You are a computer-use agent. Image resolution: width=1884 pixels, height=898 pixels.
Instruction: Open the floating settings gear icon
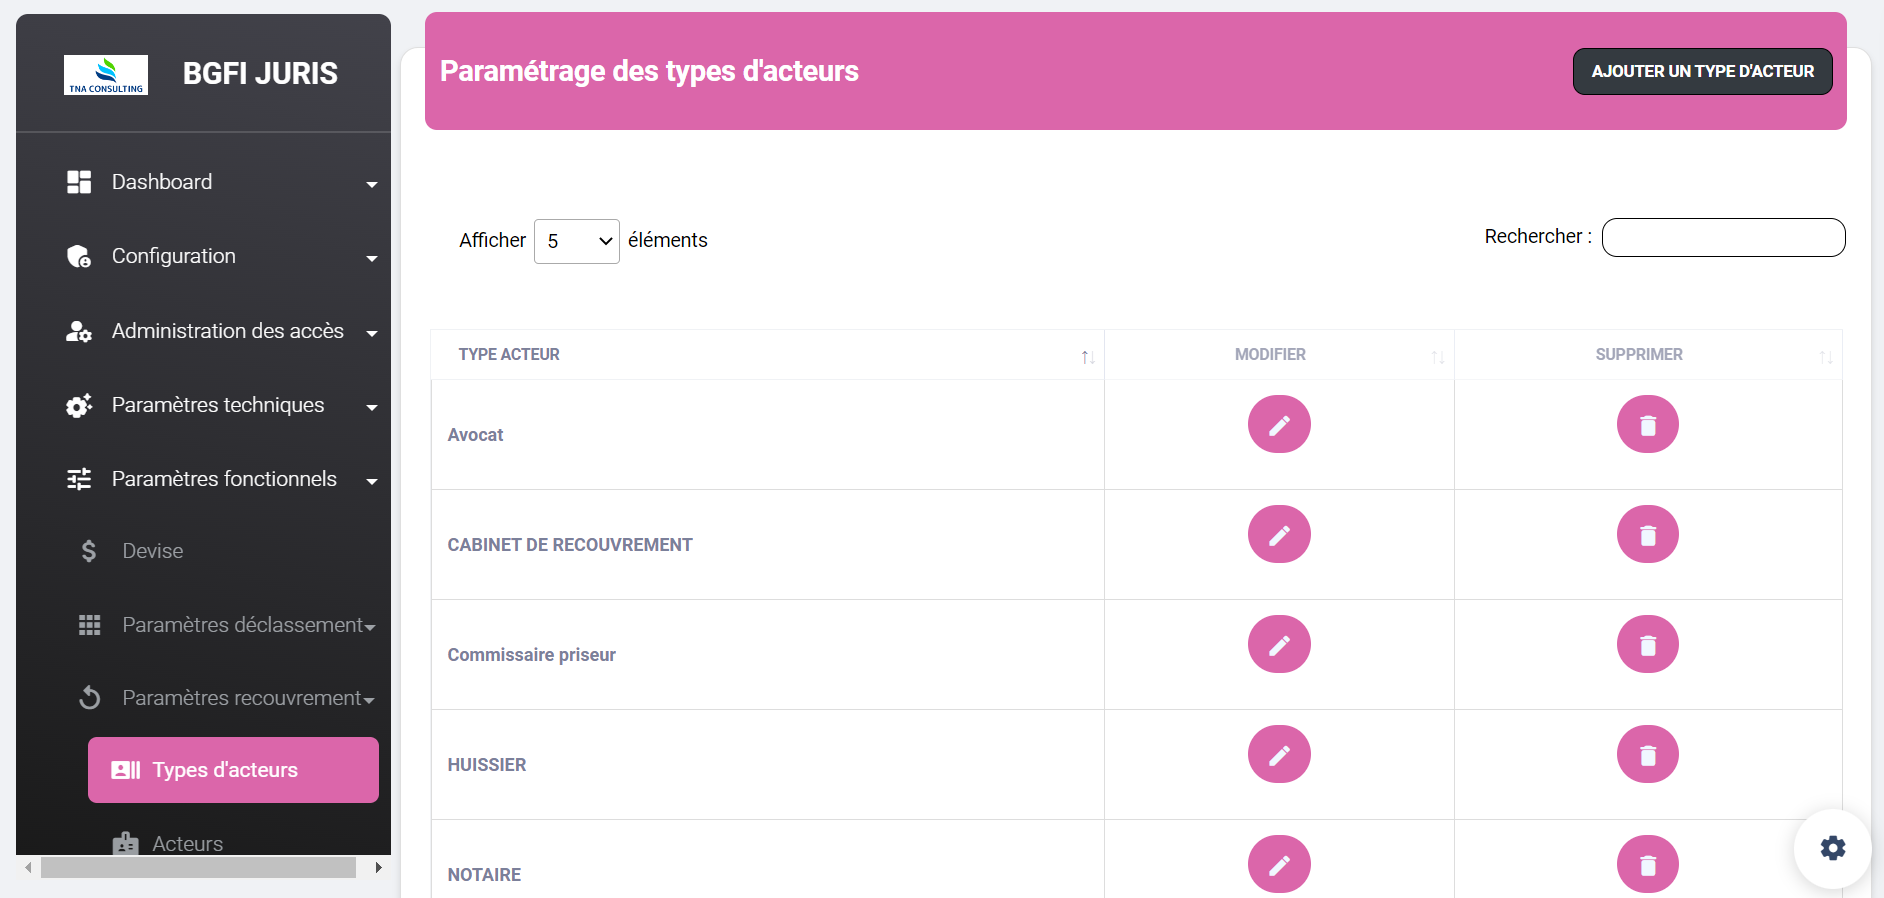tap(1832, 848)
